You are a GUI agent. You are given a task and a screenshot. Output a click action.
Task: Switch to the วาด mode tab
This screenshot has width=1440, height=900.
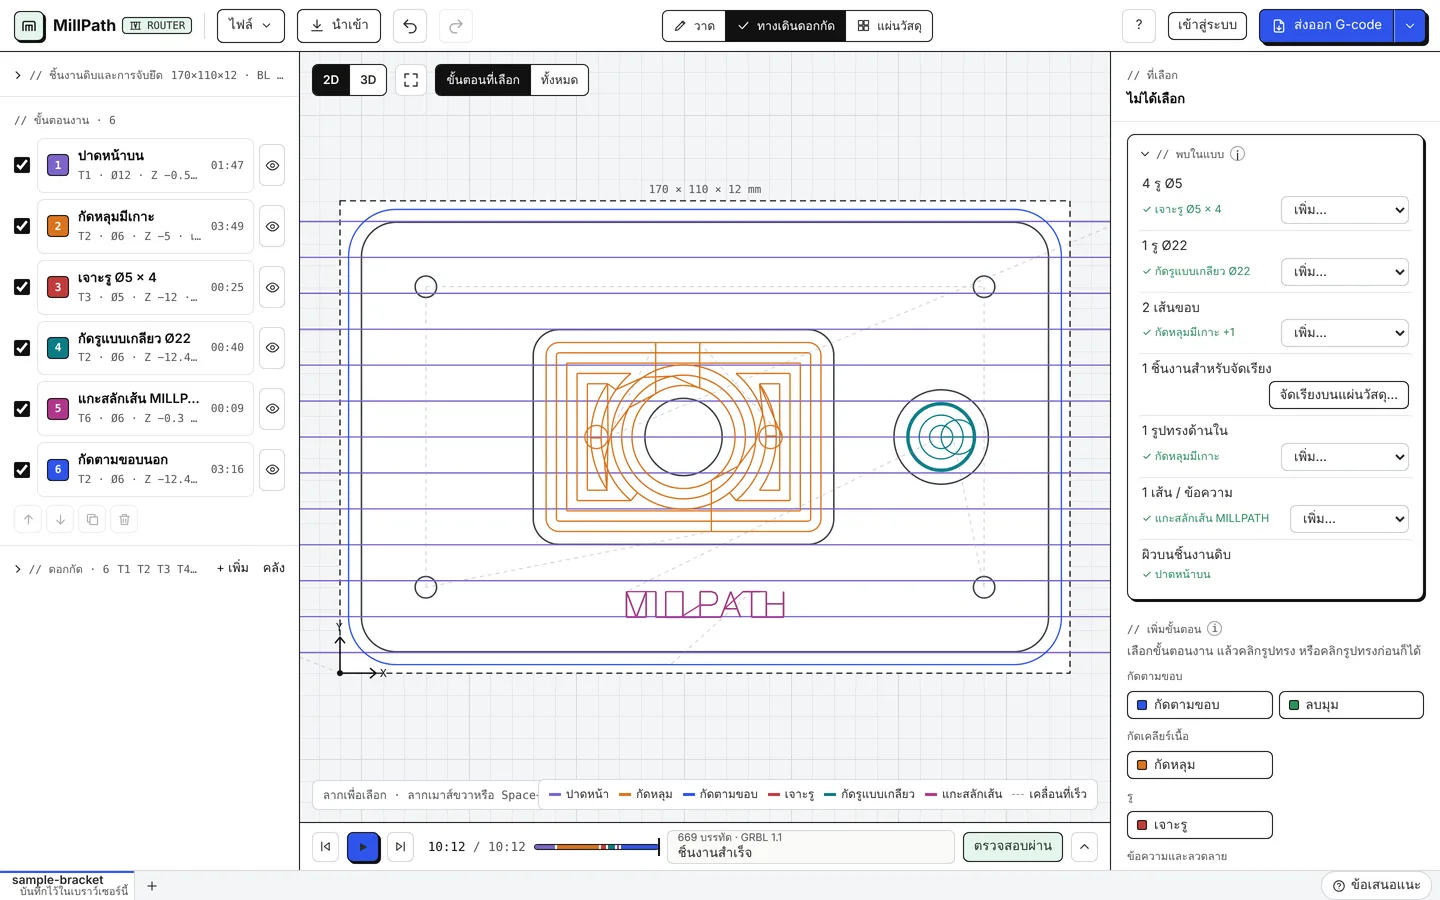coord(694,26)
